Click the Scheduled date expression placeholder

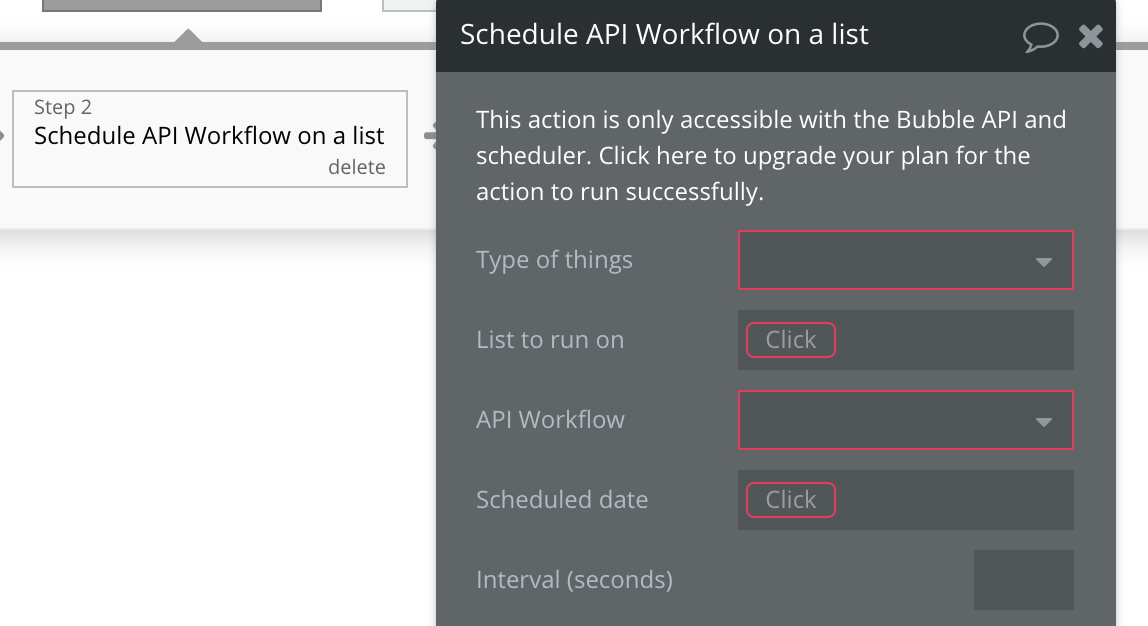point(790,500)
